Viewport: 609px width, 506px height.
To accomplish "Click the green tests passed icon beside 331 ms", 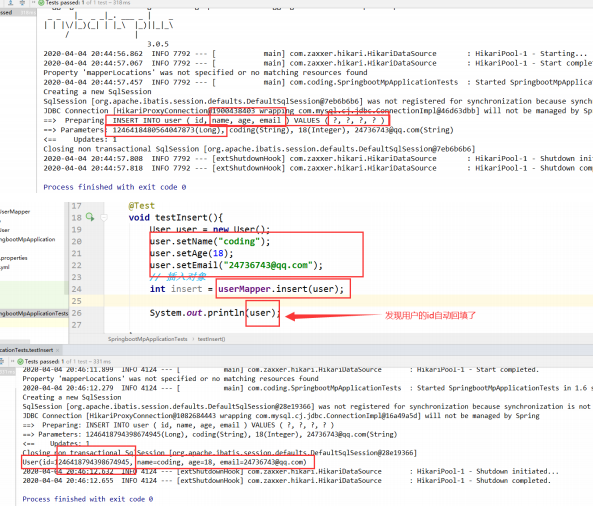I will 21,362.
